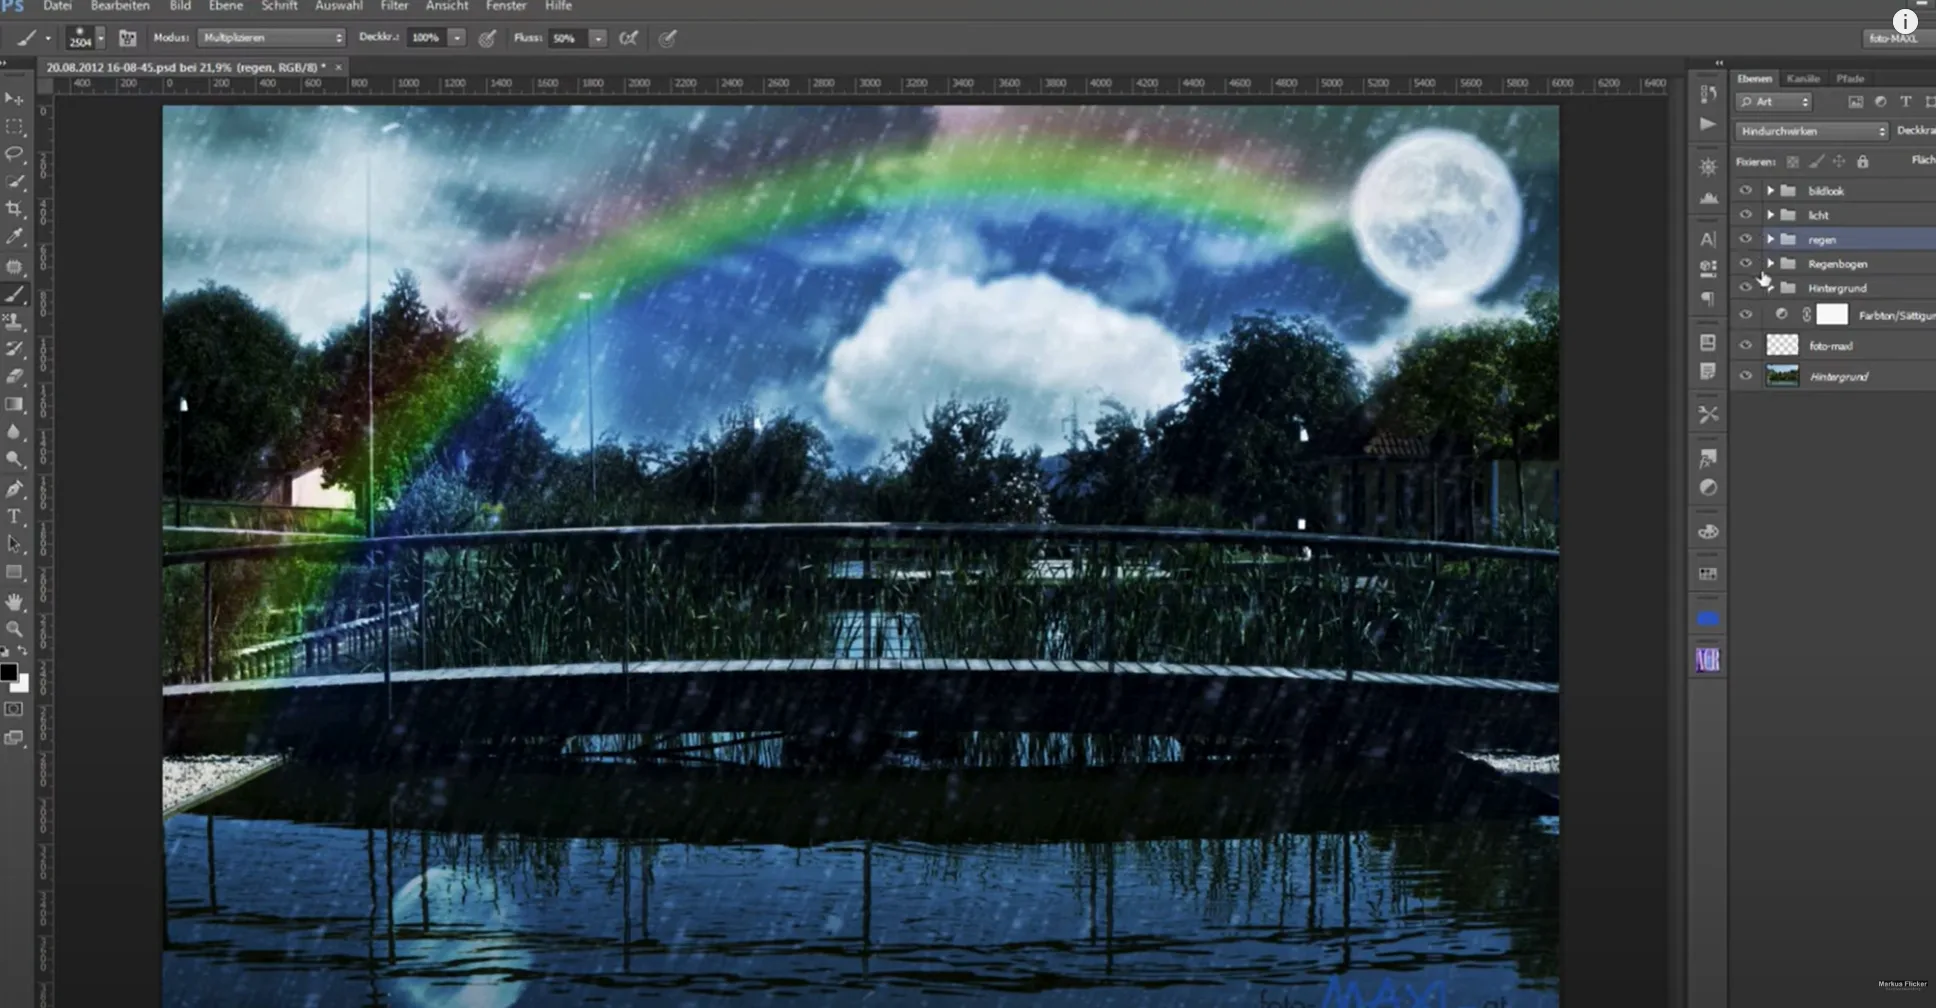Screen dimensions: 1936x1008
Task: Open the Filter menu
Action: tap(394, 6)
